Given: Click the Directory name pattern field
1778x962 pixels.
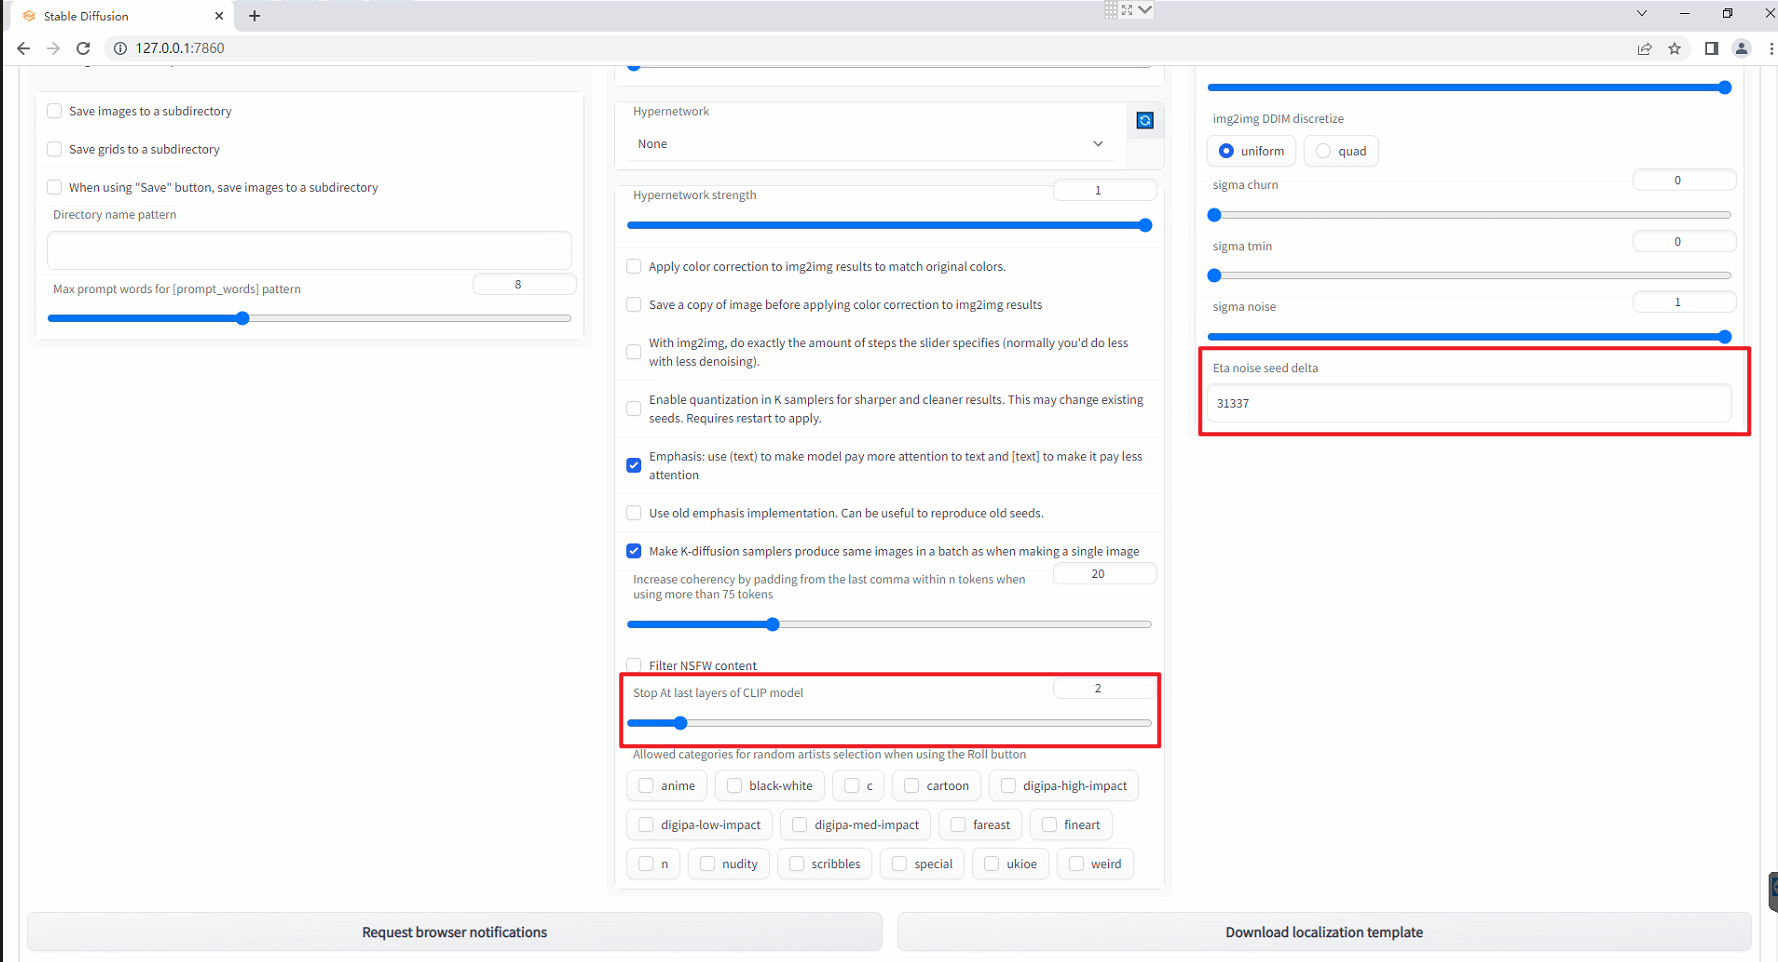Looking at the screenshot, I should (309, 250).
